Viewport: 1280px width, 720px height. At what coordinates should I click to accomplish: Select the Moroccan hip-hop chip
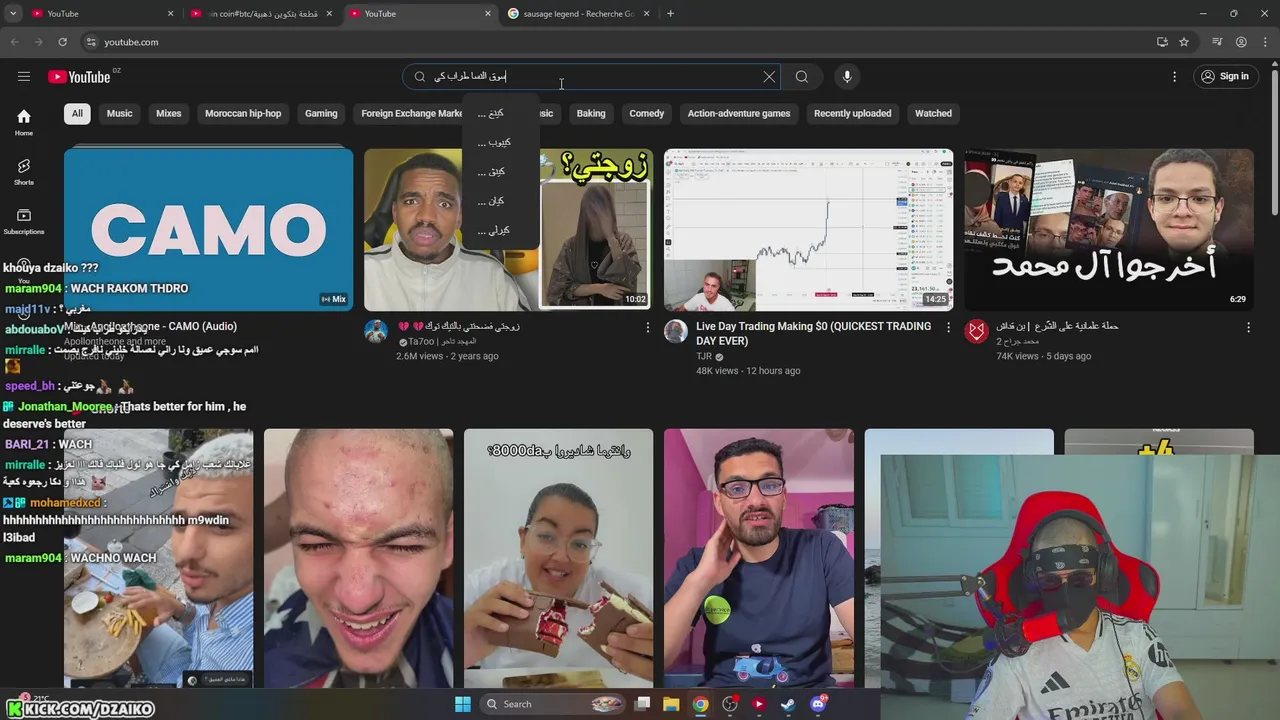click(x=243, y=113)
